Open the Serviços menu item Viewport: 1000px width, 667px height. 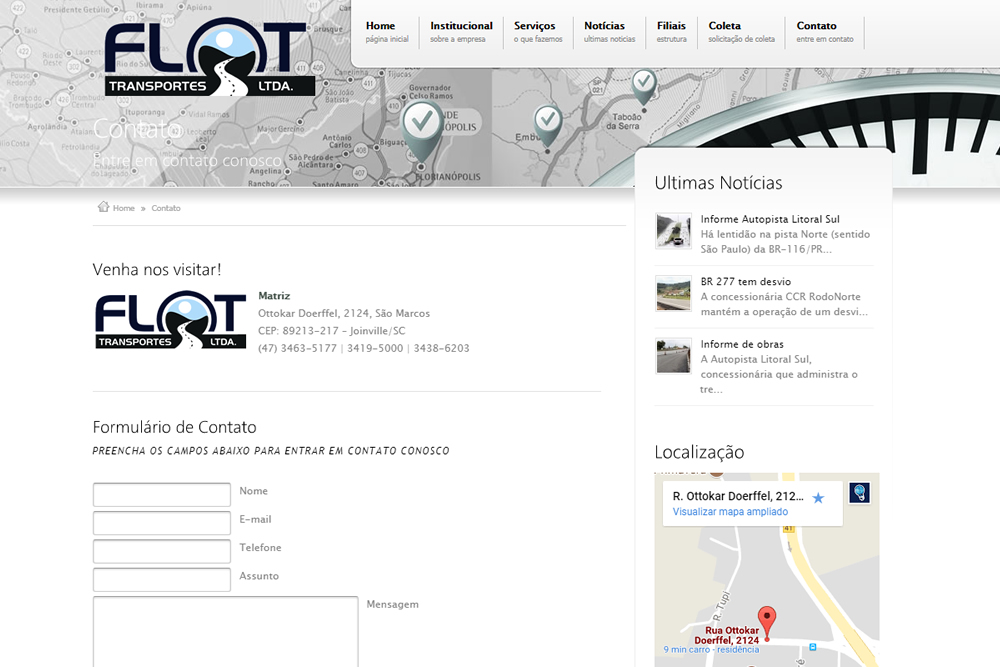pos(538,32)
